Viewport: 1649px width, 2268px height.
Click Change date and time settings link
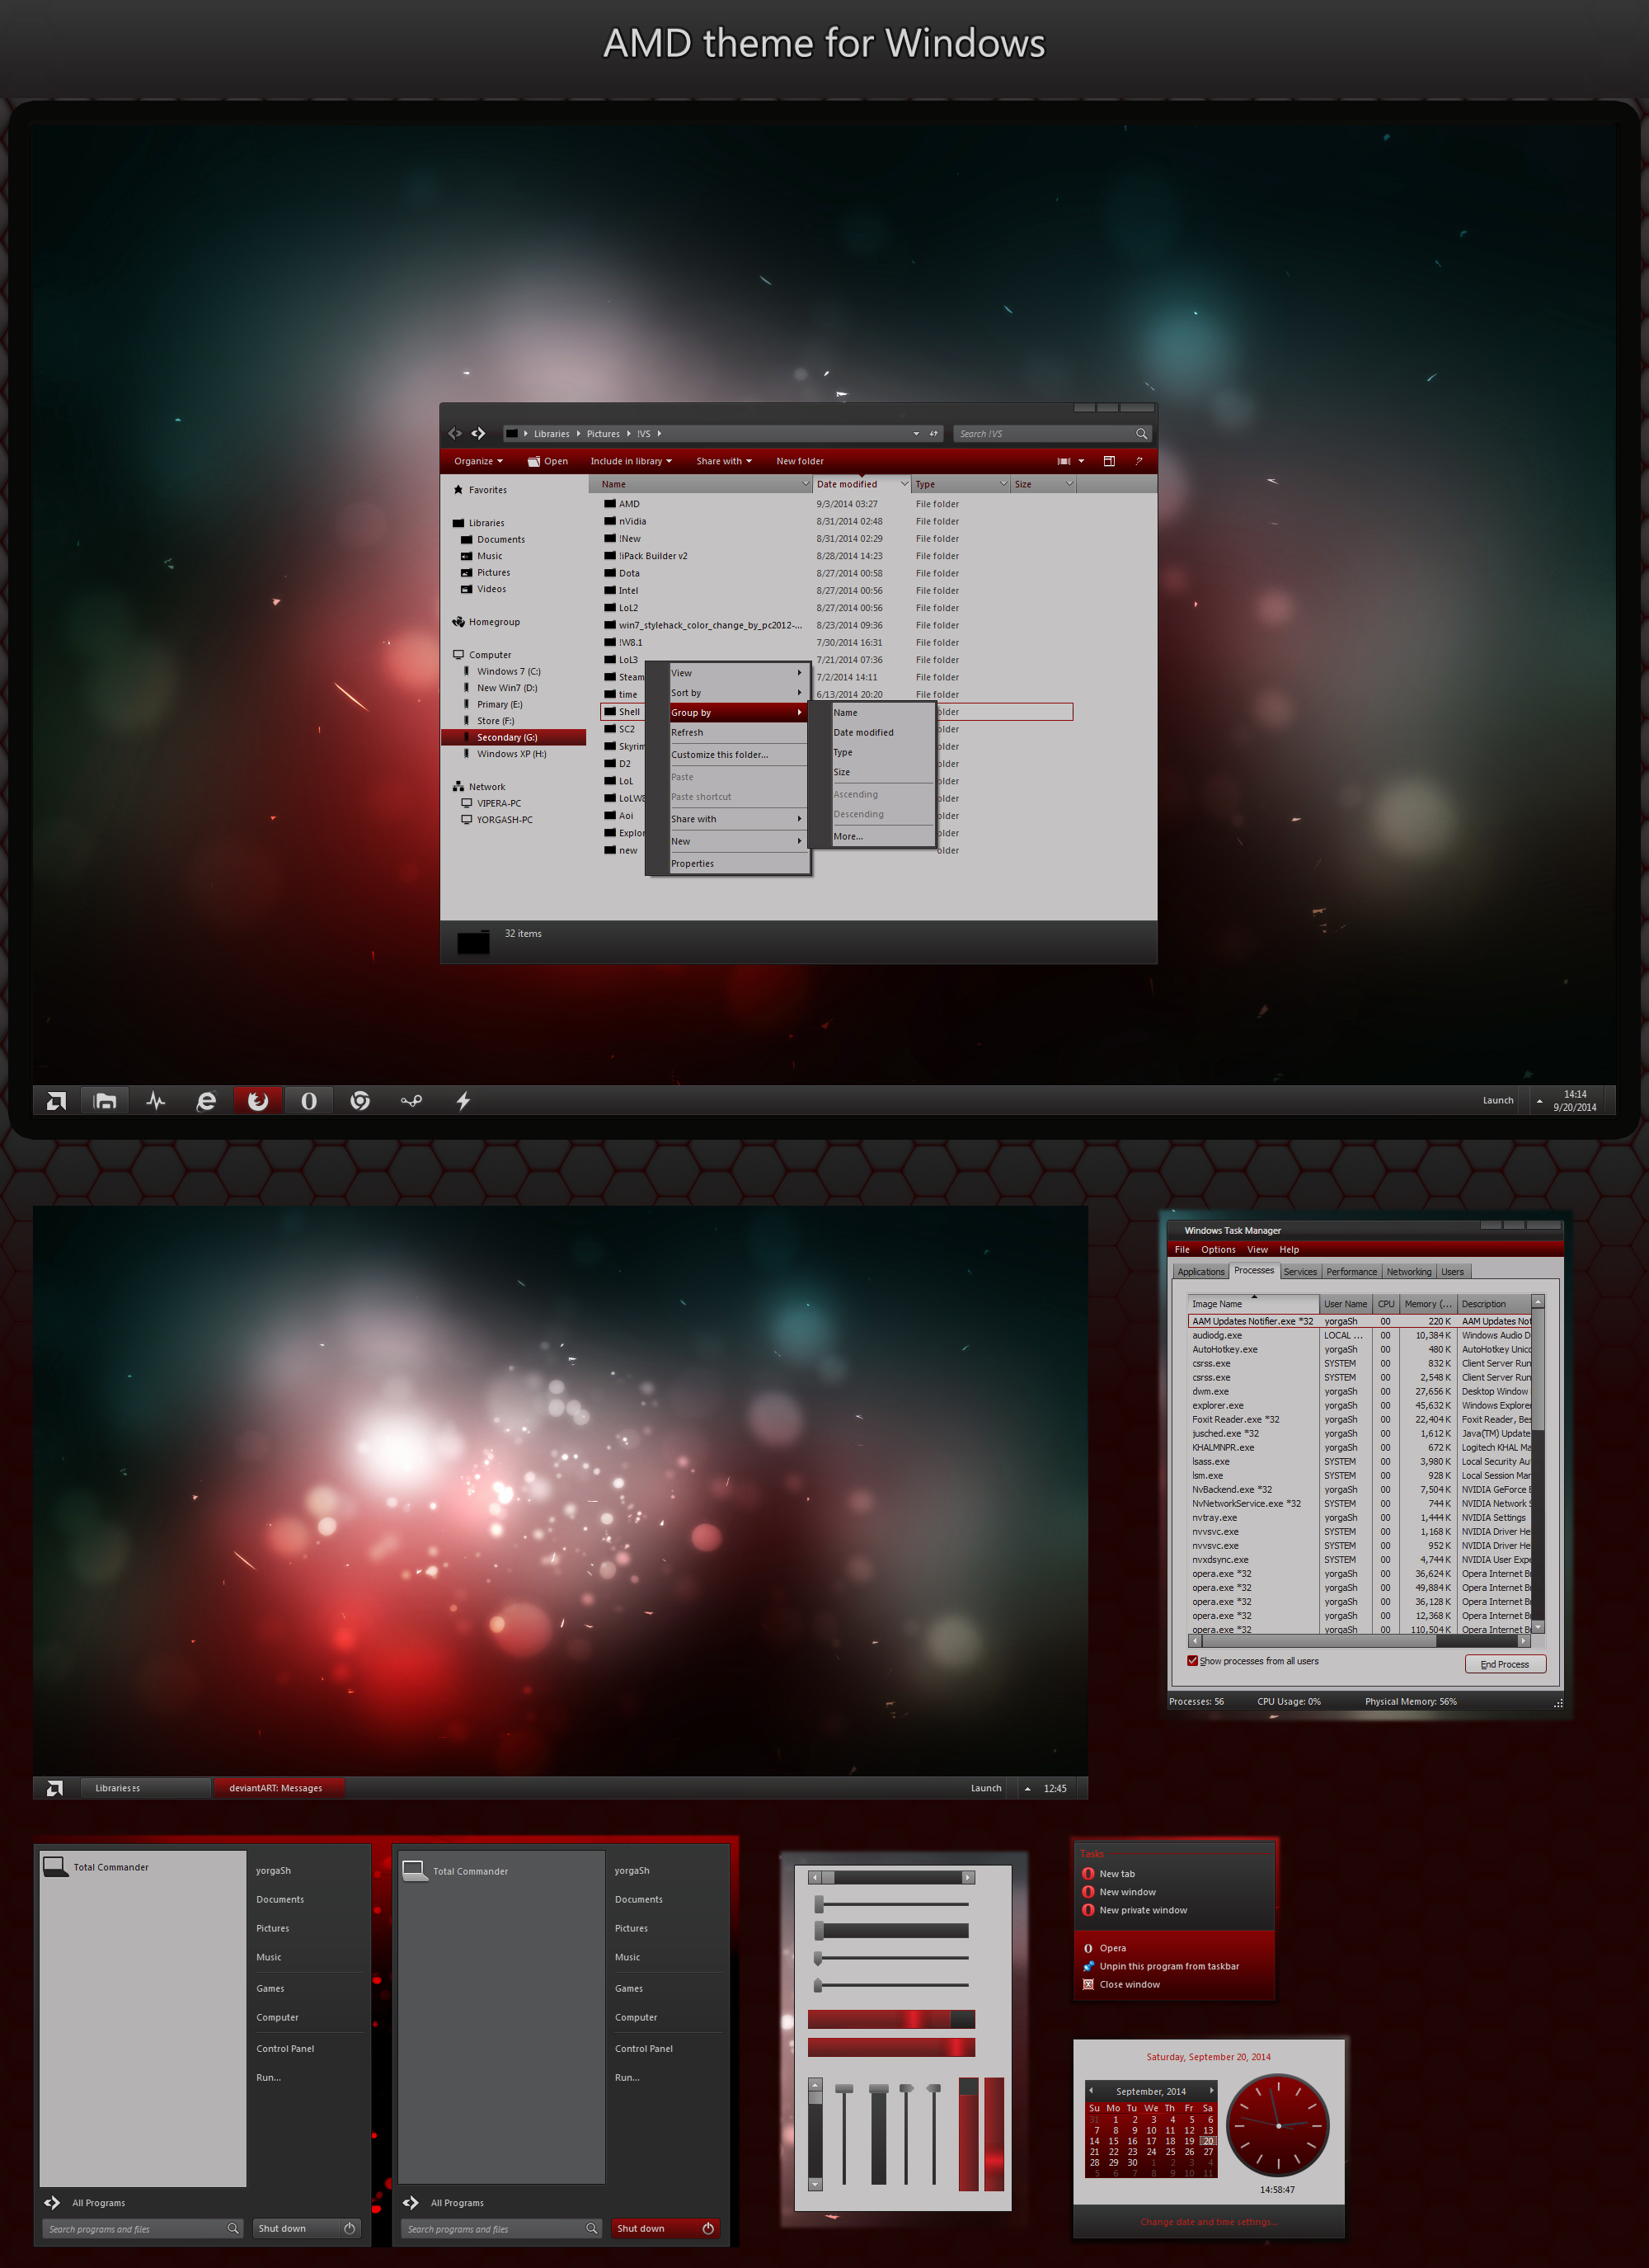click(x=1207, y=2222)
